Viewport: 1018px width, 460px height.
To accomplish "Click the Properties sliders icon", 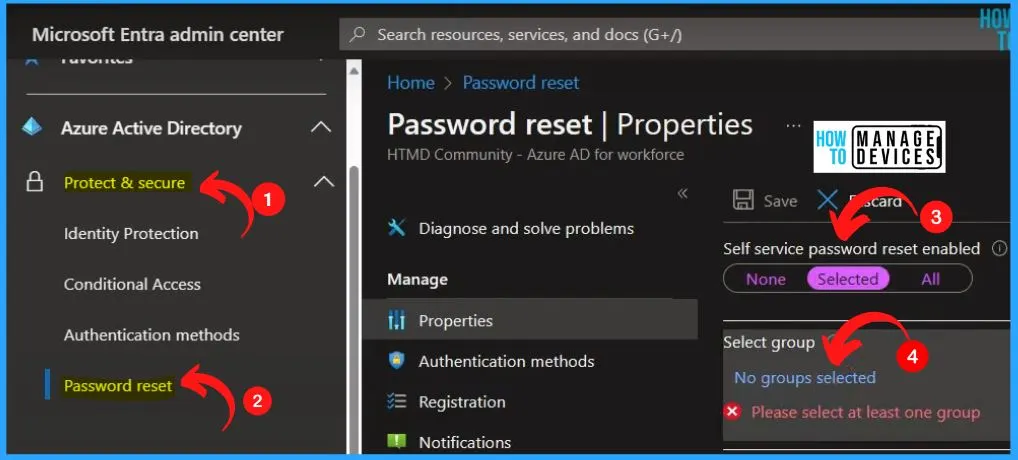I will (x=397, y=321).
